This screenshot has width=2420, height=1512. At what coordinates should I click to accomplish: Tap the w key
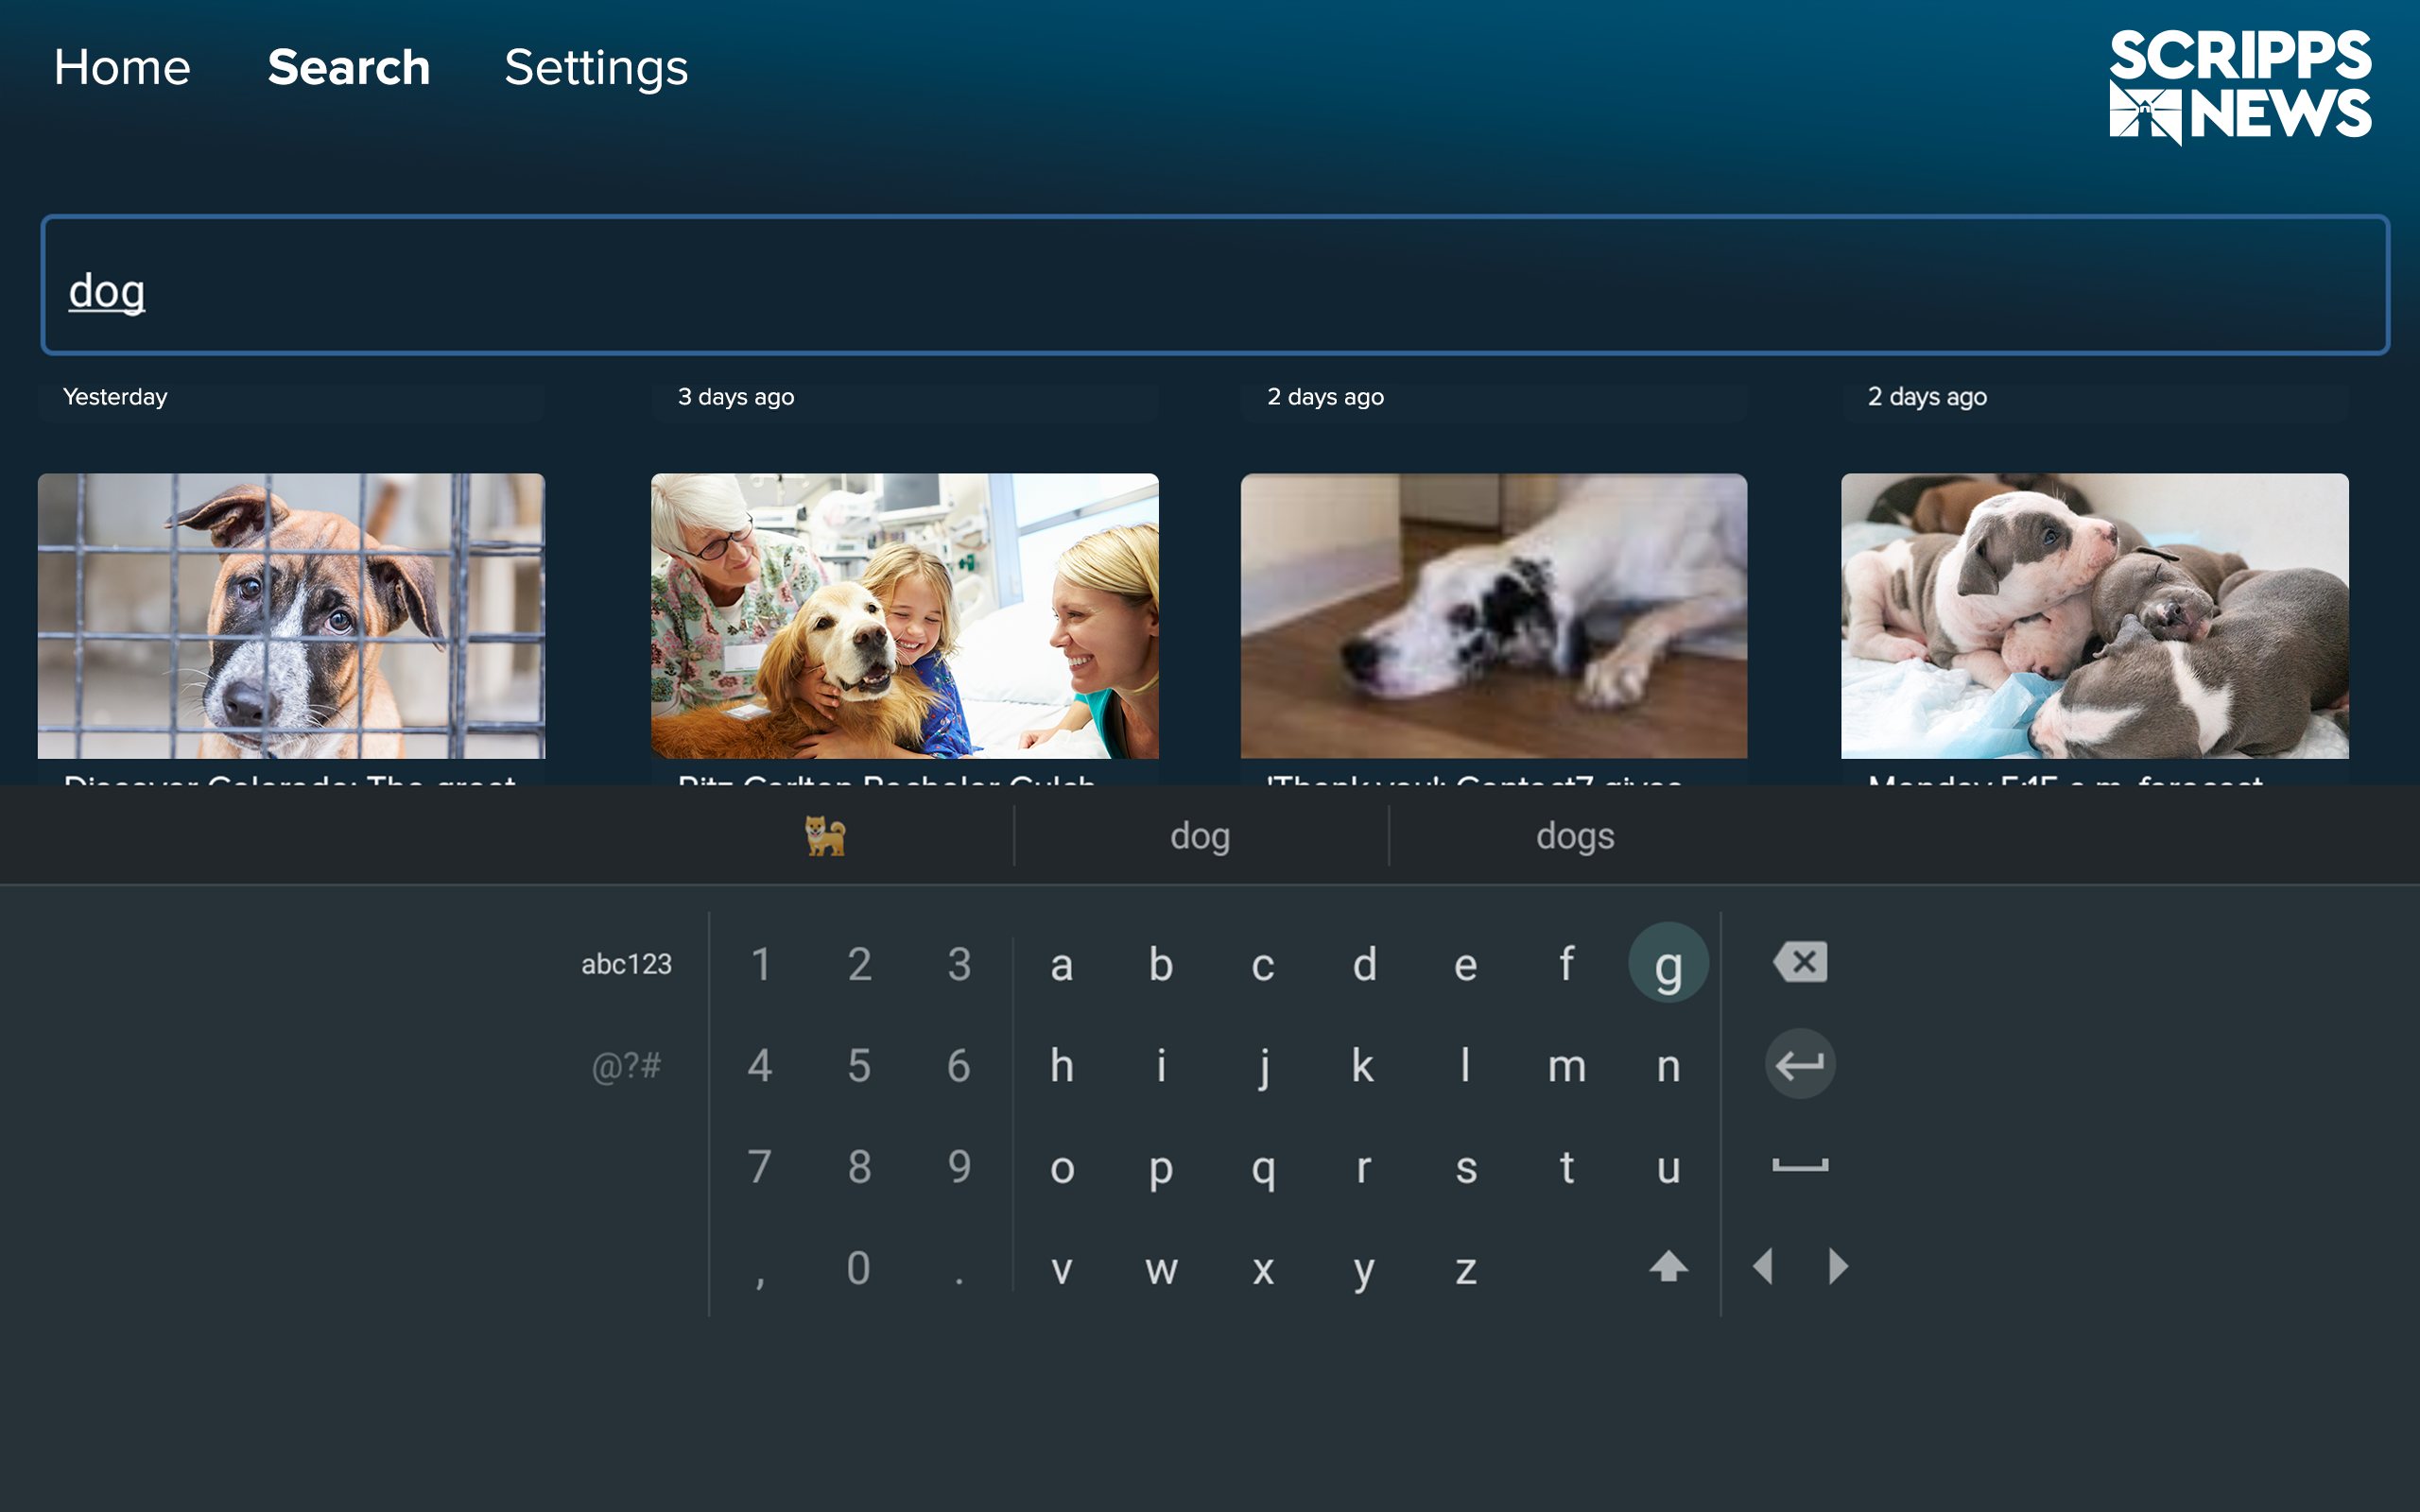1161,1269
